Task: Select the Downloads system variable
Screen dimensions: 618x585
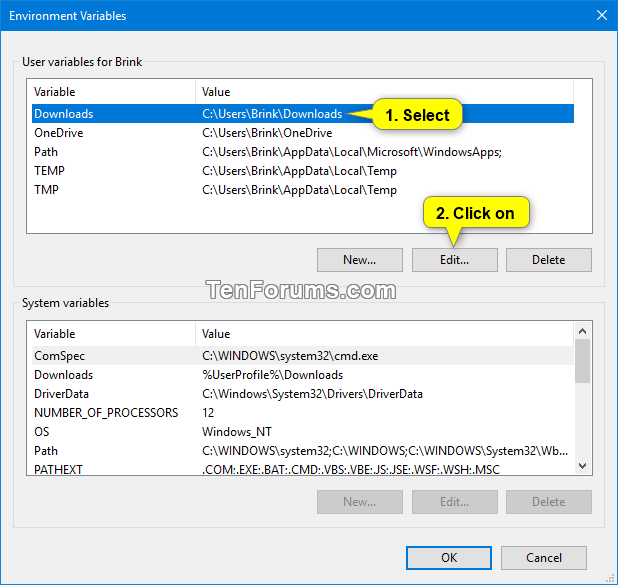Action: pyautogui.click(x=303, y=374)
